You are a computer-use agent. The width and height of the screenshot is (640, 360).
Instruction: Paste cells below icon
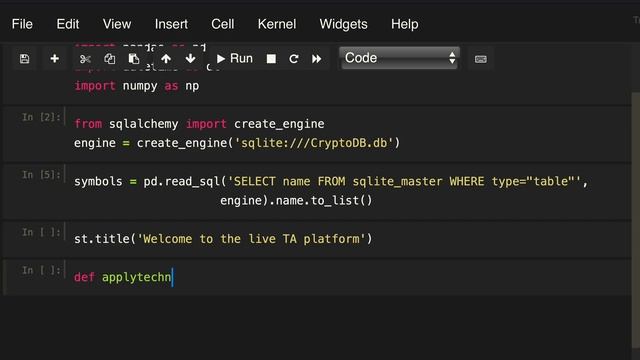[133, 59]
